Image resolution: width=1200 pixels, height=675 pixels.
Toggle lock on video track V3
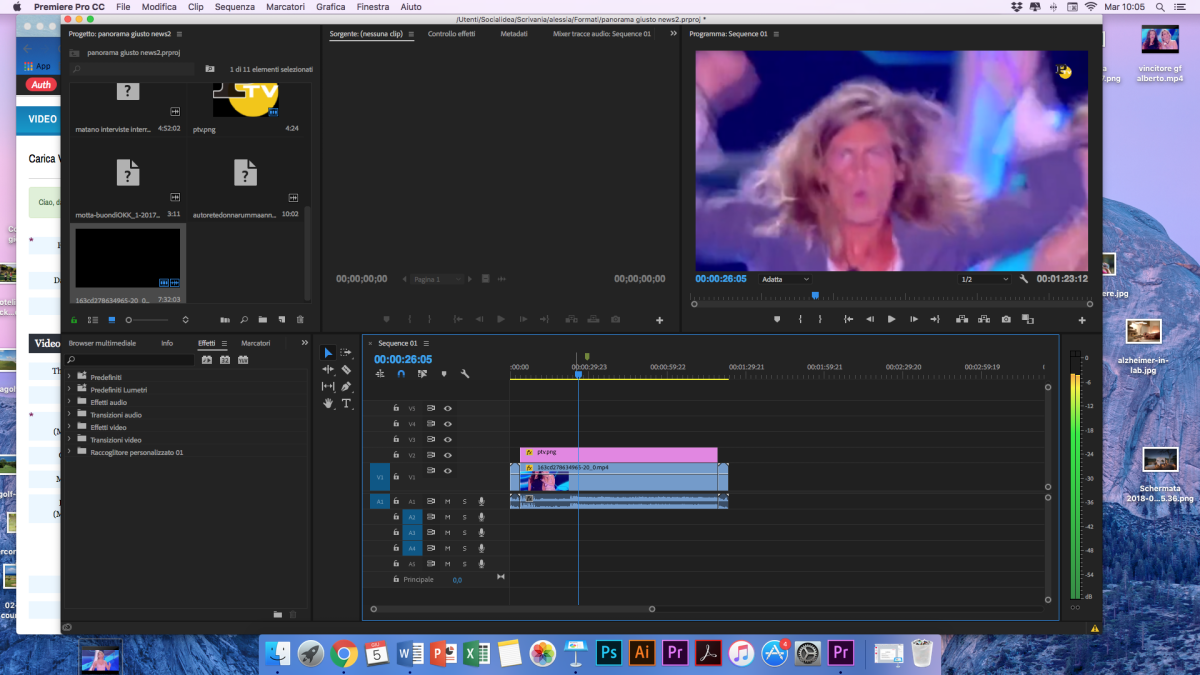396,439
